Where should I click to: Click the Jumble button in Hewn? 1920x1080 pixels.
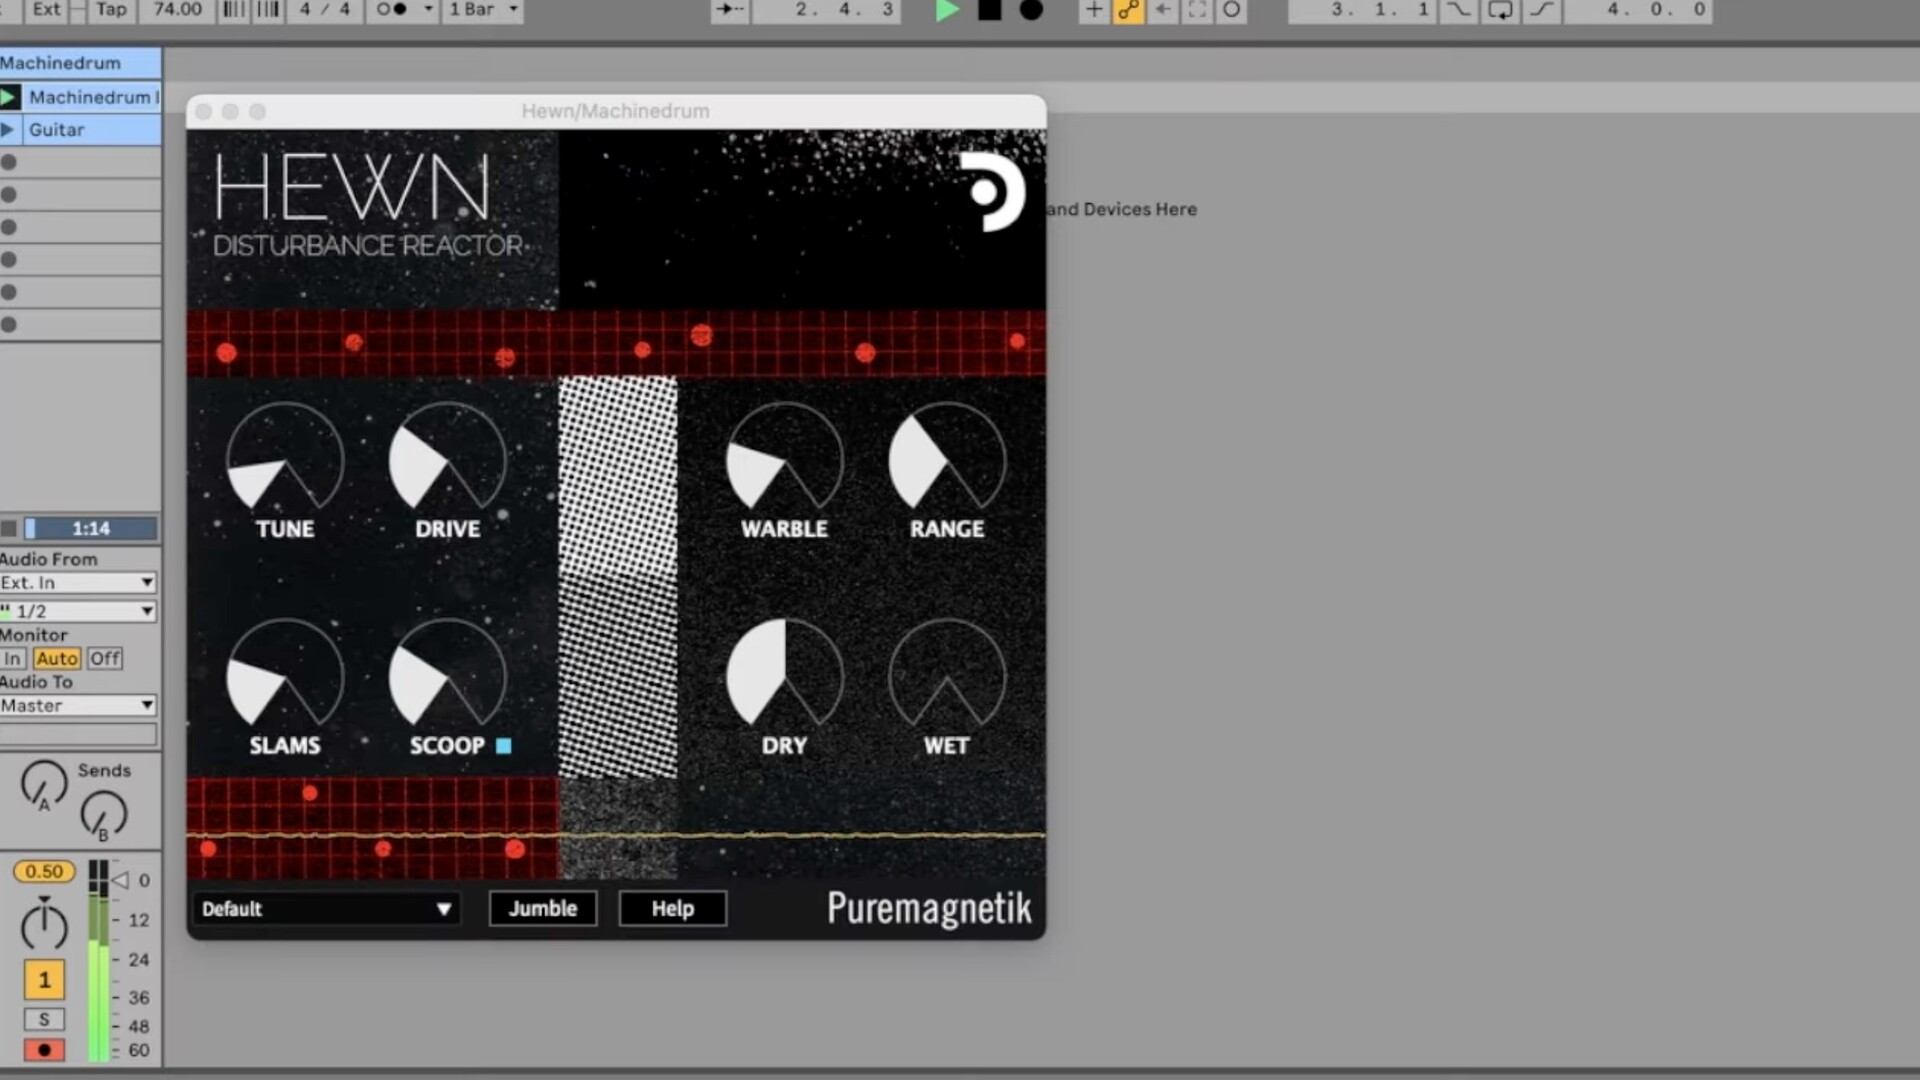pyautogui.click(x=543, y=909)
